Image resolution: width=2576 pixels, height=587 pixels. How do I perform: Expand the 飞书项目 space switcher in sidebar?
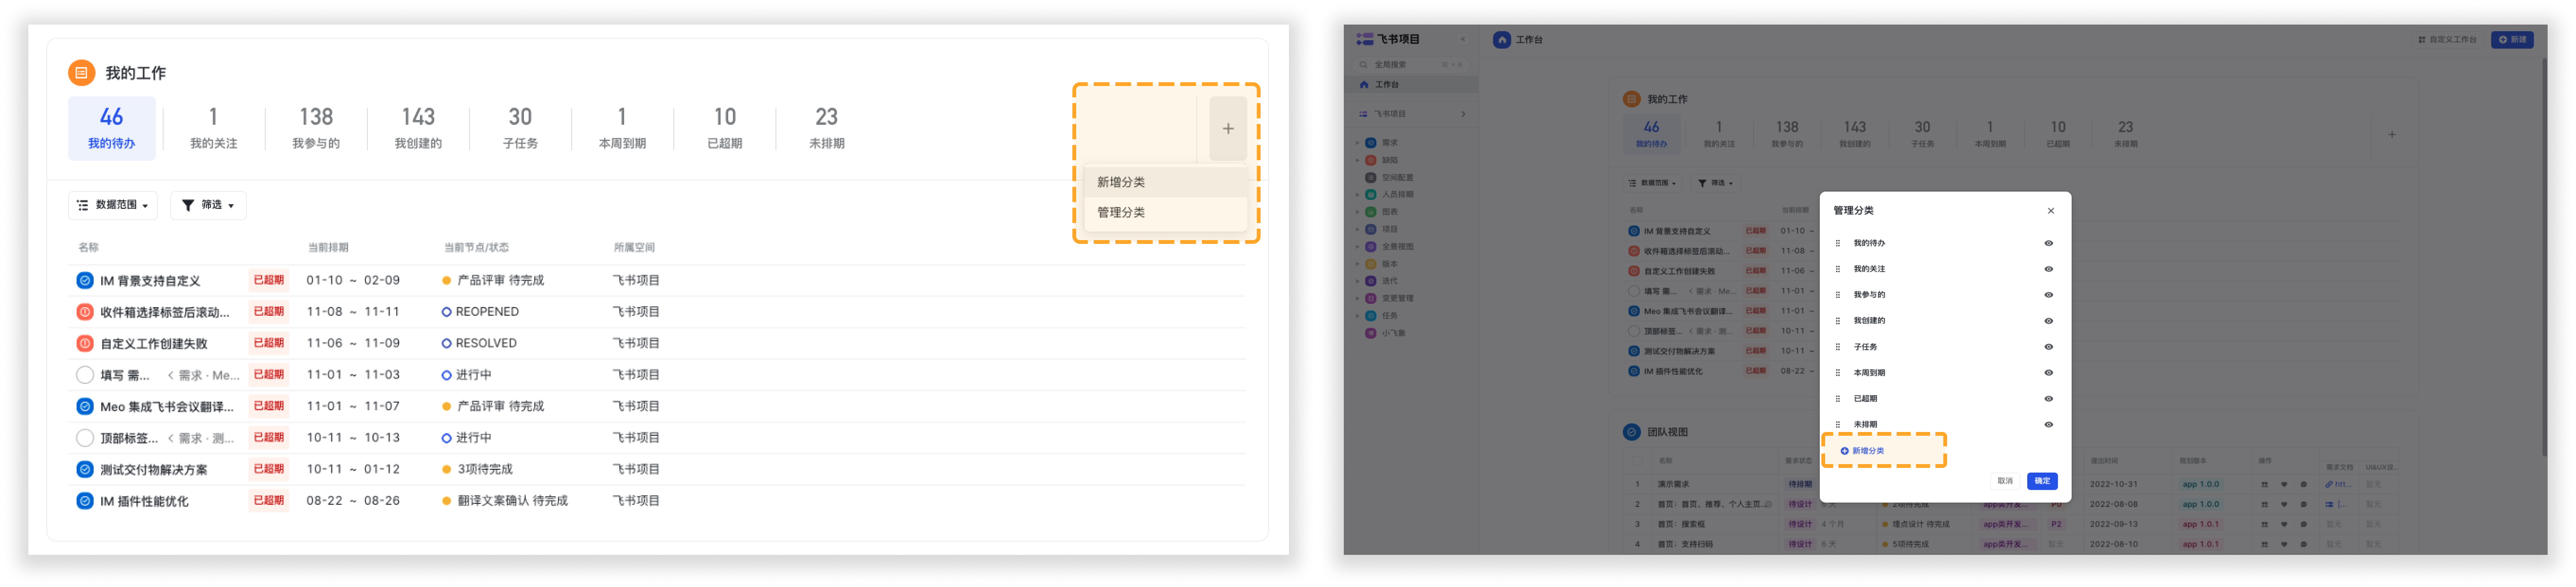(1463, 114)
